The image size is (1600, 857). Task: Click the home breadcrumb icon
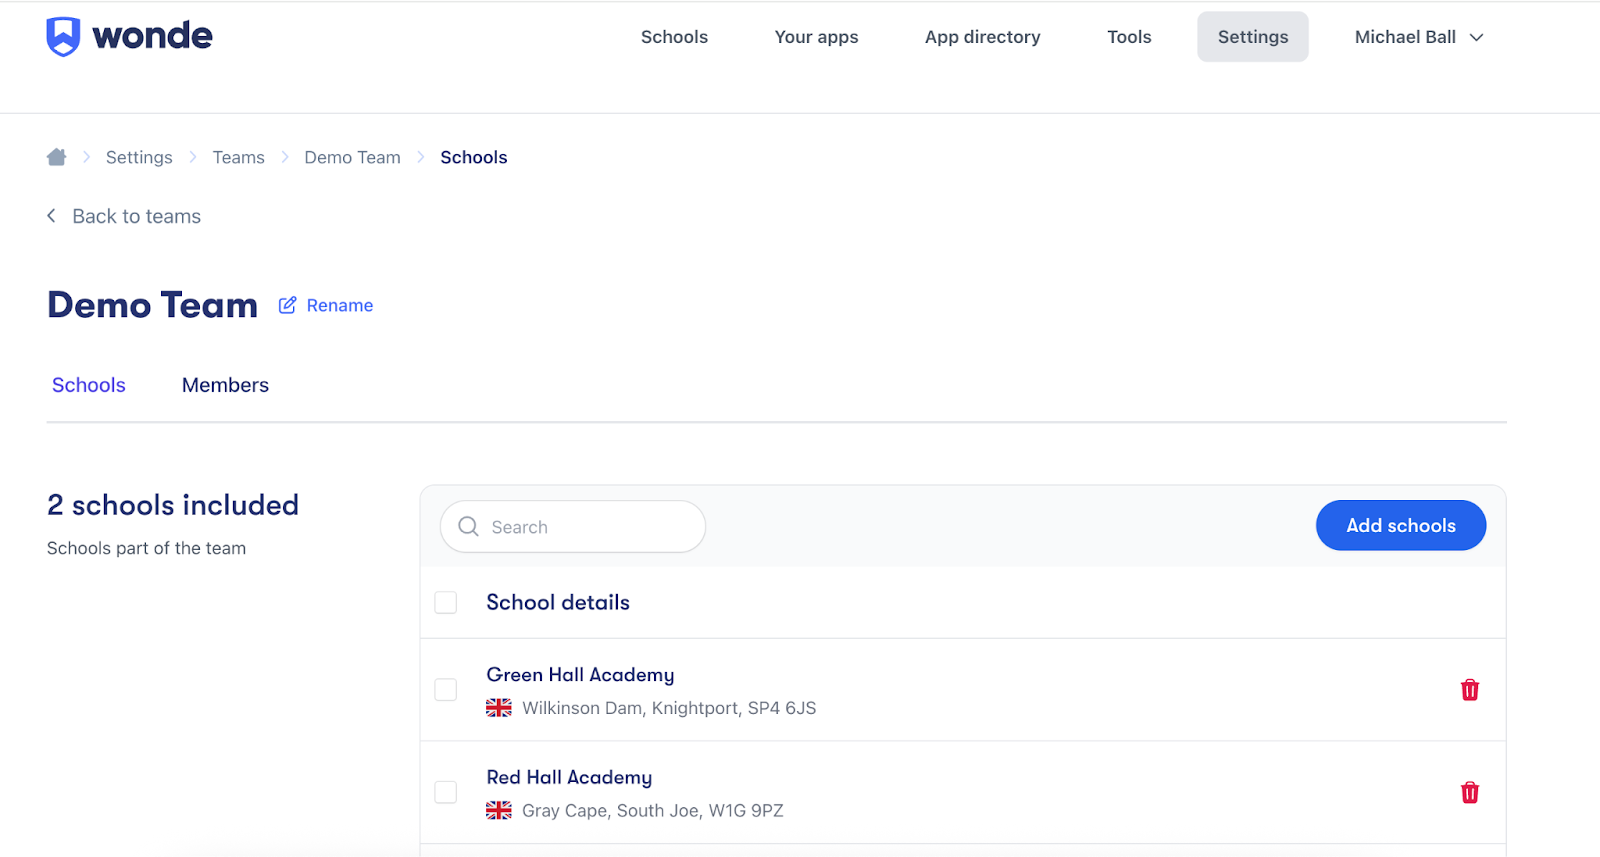tap(57, 157)
